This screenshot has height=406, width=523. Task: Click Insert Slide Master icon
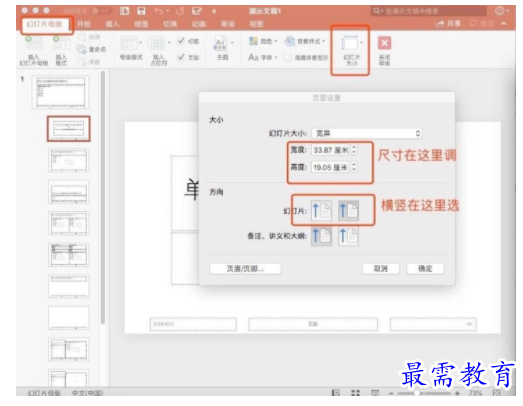(x=33, y=44)
